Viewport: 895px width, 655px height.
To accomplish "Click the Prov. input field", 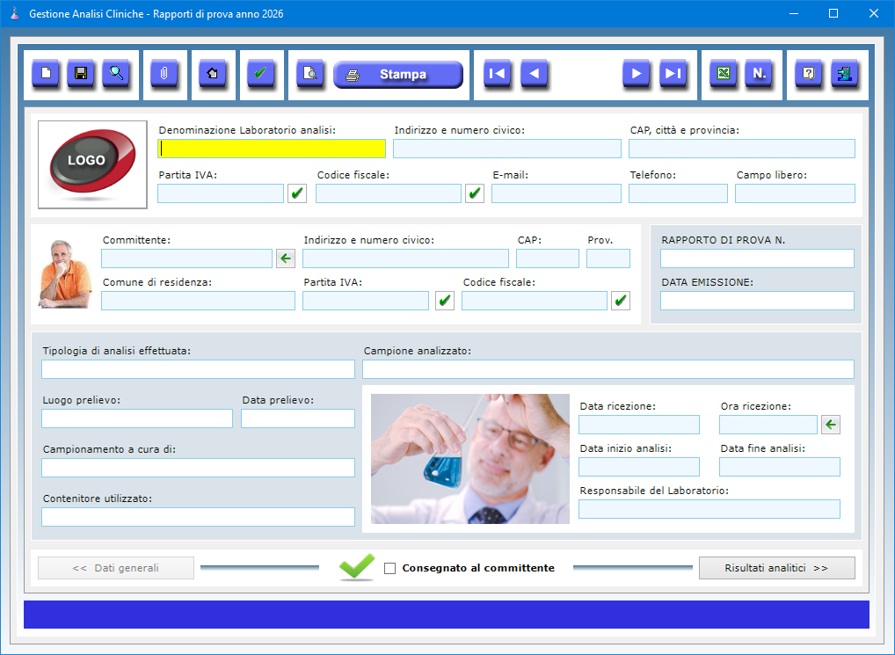I will point(608,258).
